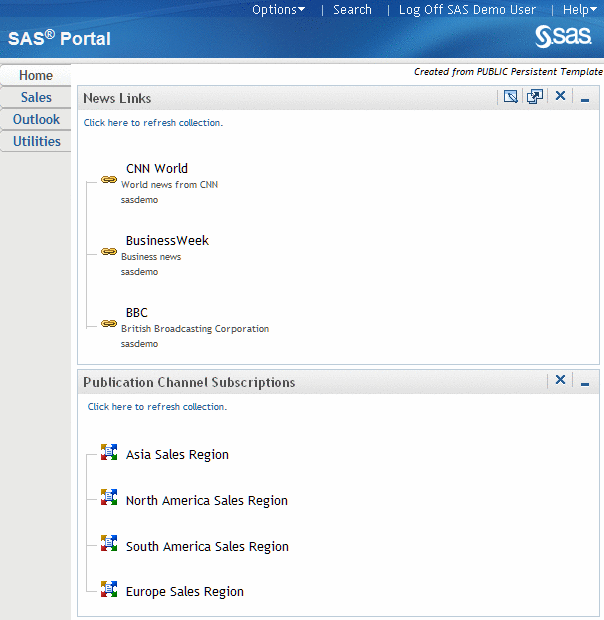The image size is (604, 620).
Task: Click the 'World news from CNN' description
Action: 169,185
